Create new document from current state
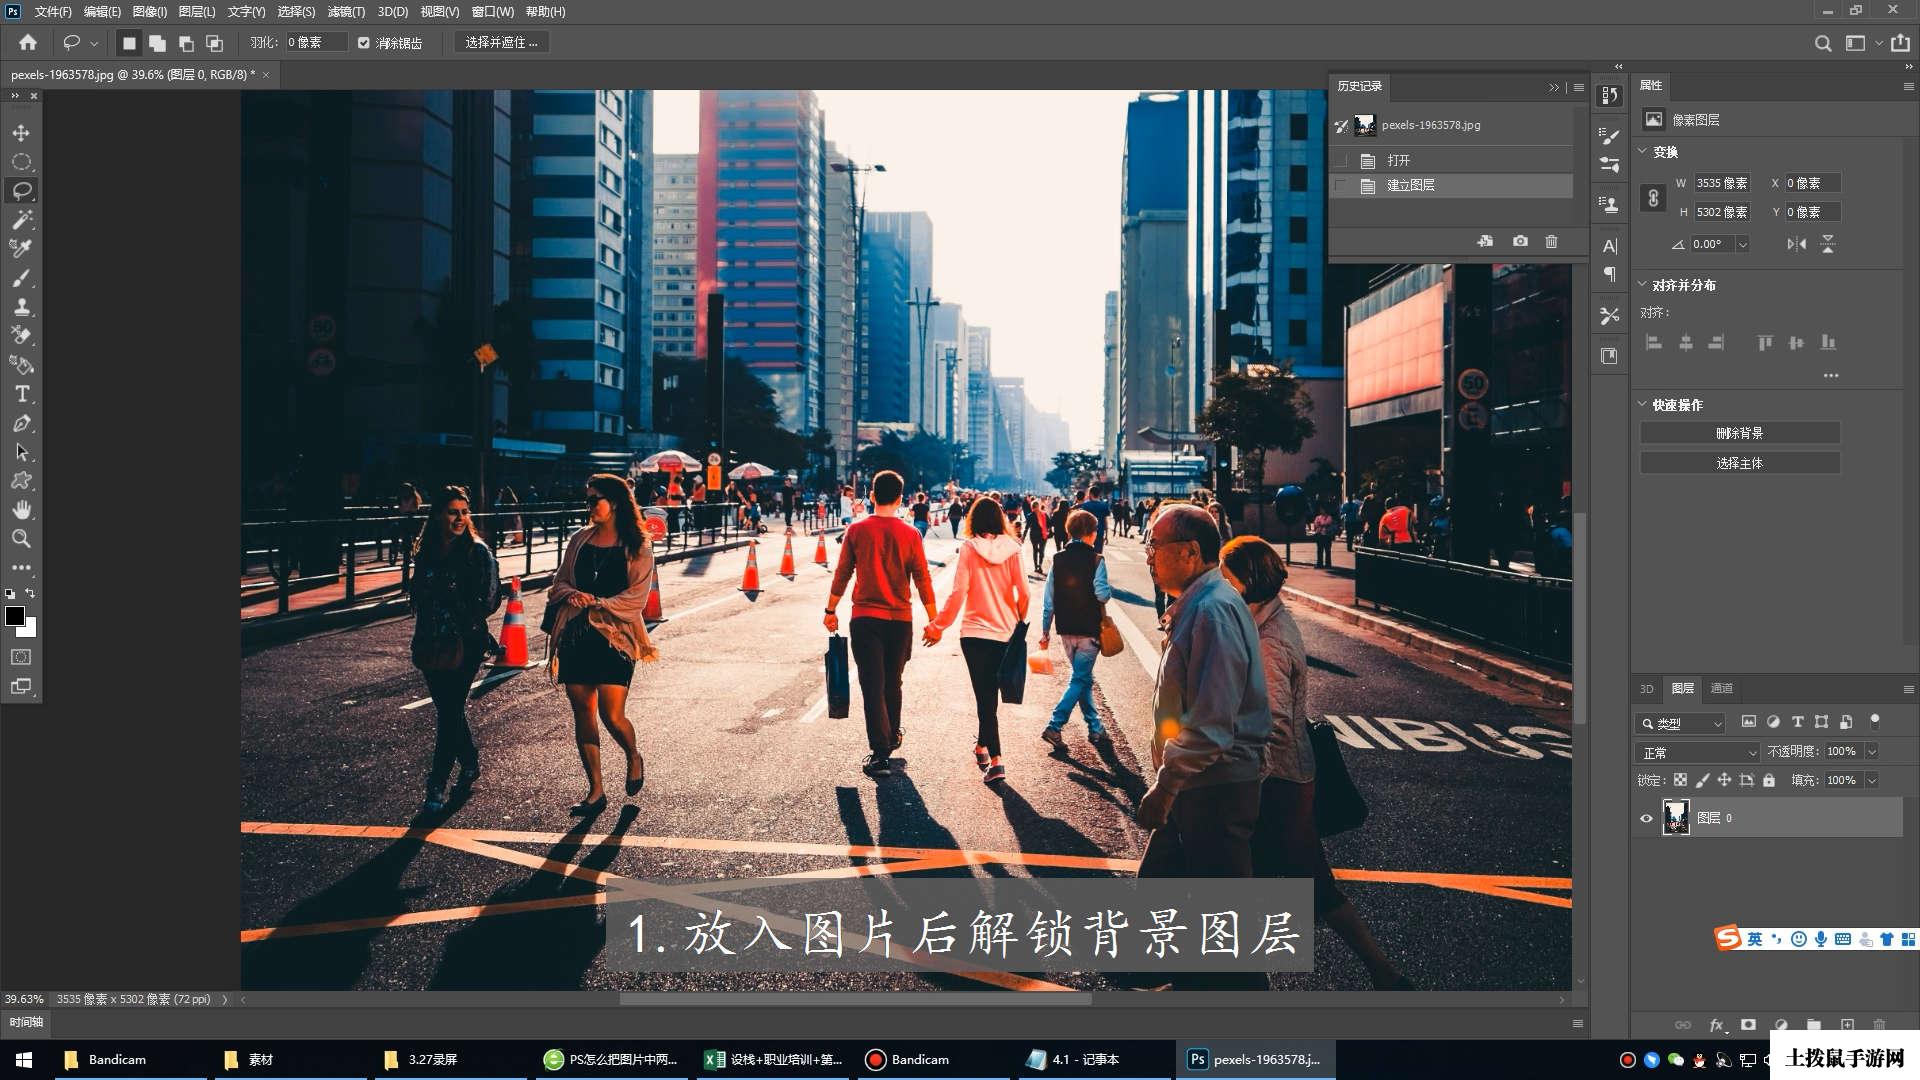Viewport: 1920px width, 1080px height. [1485, 241]
